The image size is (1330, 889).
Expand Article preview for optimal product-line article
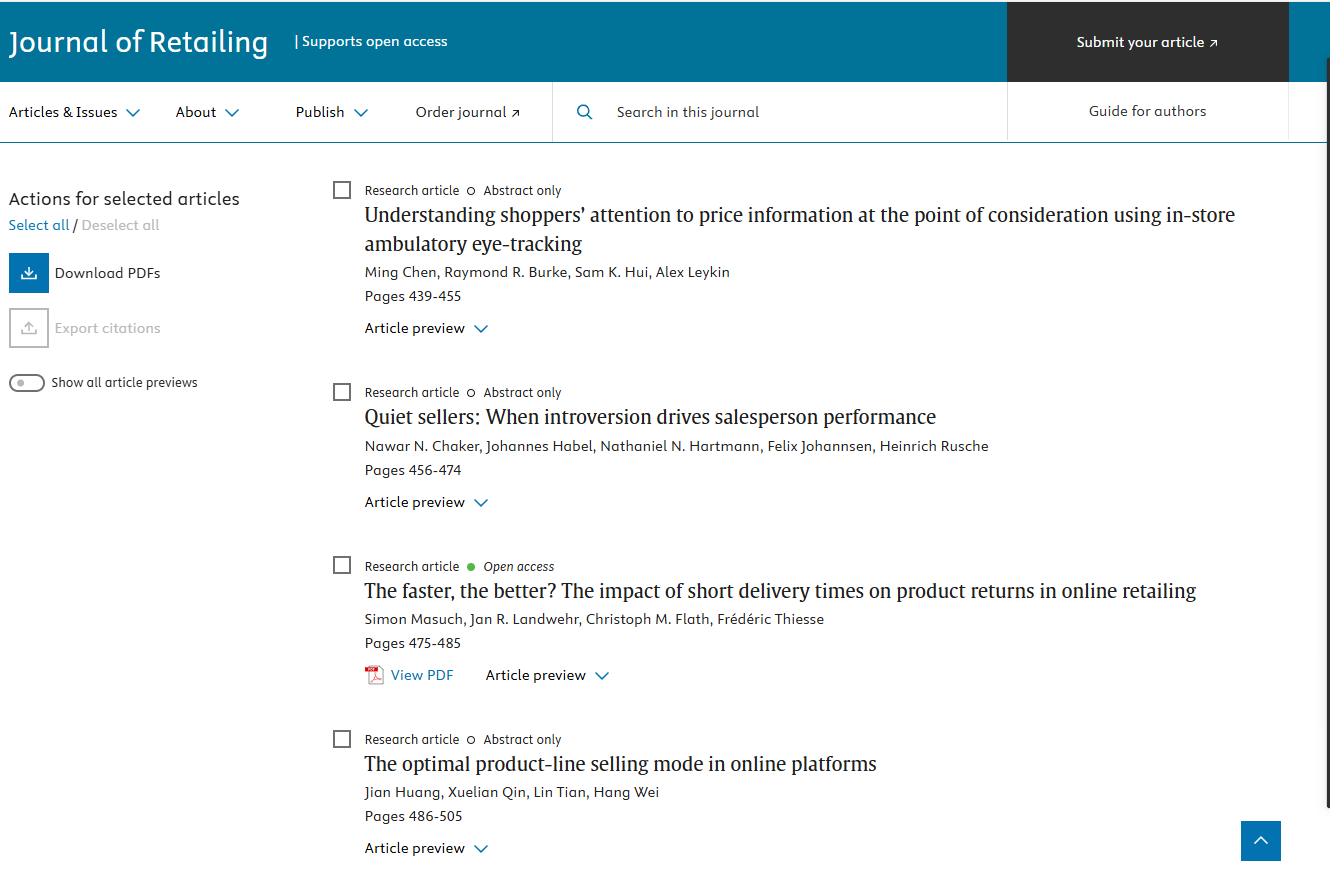pos(426,848)
